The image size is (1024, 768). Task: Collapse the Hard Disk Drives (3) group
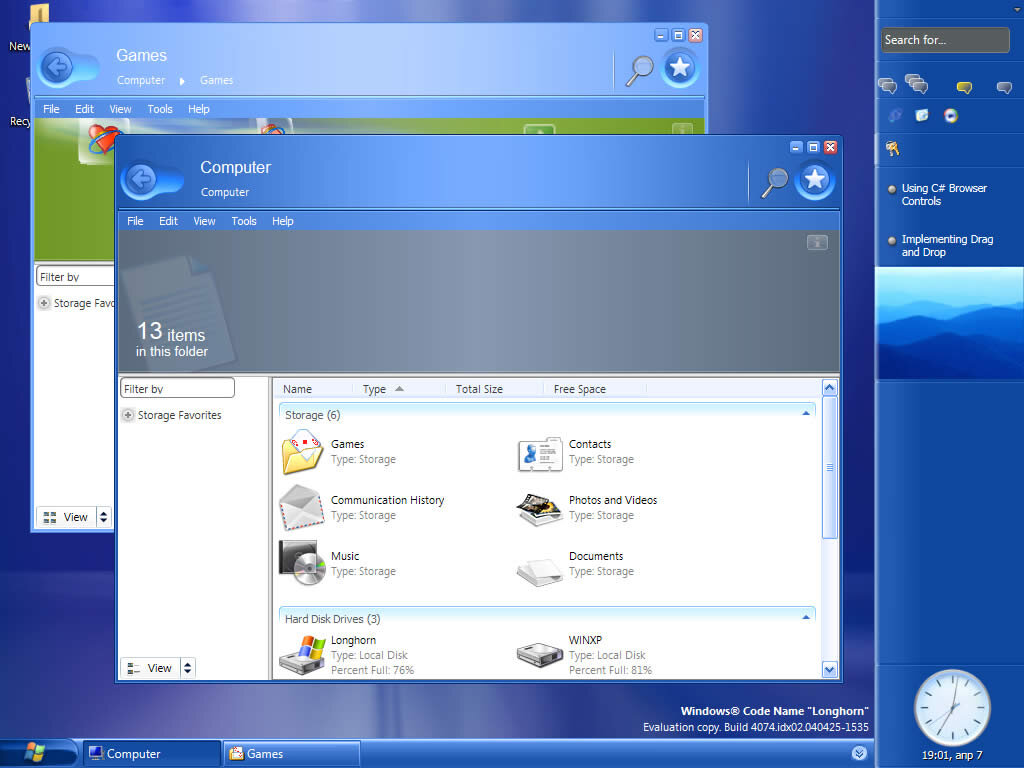click(x=806, y=618)
